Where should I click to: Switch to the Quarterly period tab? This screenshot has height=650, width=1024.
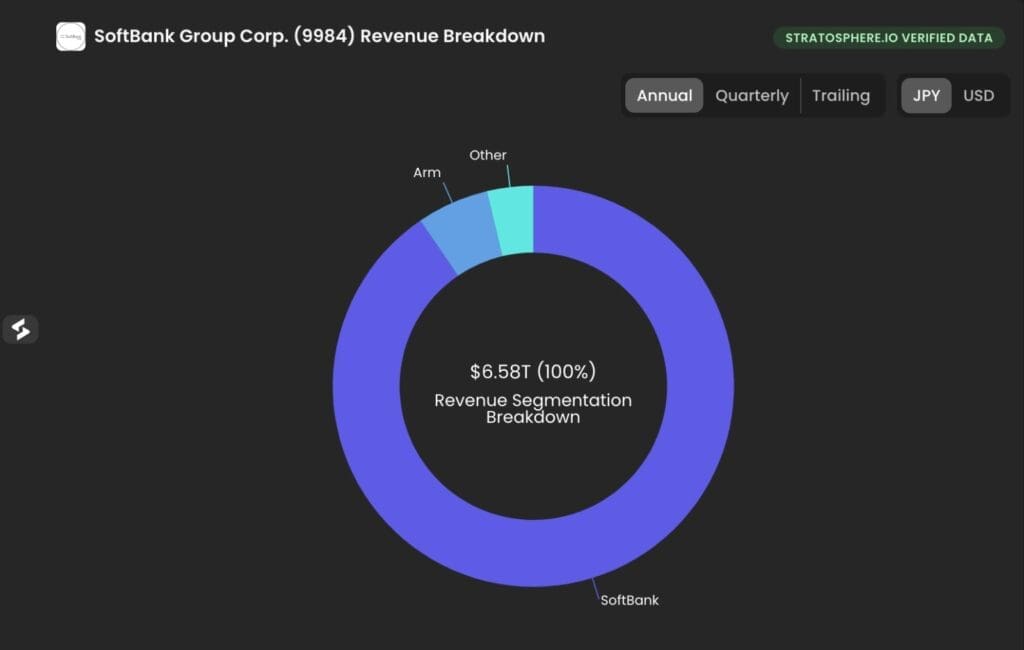(x=752, y=95)
